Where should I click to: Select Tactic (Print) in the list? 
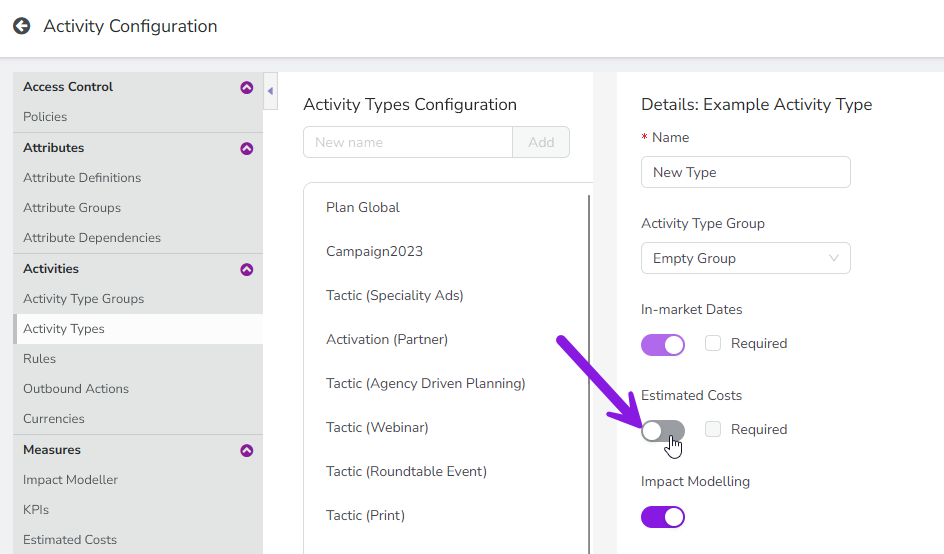click(x=365, y=515)
